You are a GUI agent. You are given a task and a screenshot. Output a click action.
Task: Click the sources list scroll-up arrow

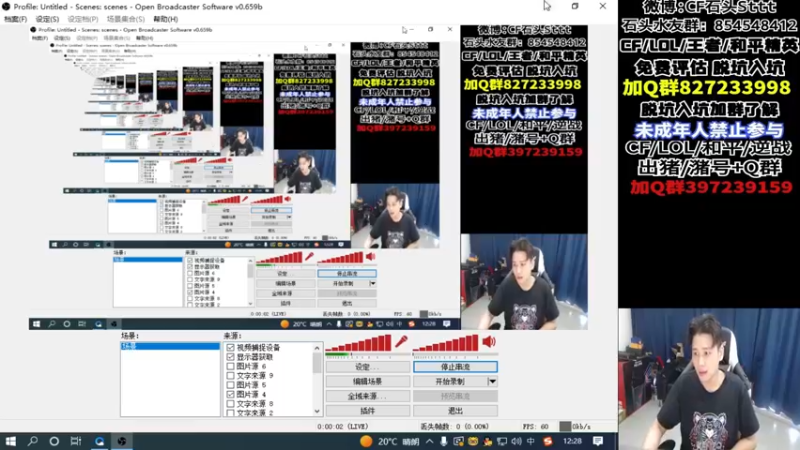(317, 348)
